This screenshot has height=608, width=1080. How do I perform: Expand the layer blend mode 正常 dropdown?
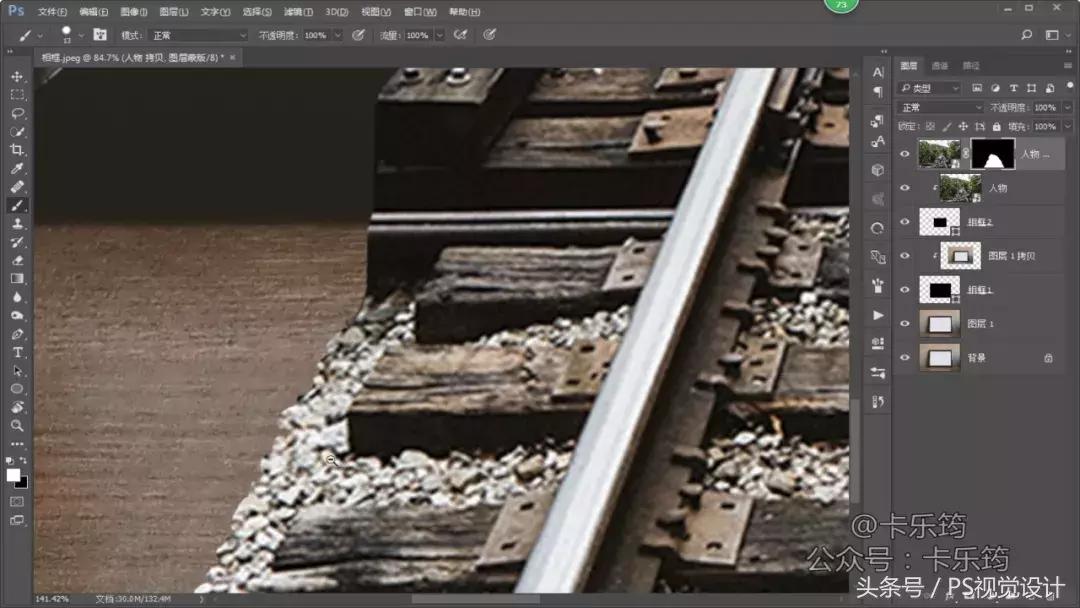[x=941, y=107]
